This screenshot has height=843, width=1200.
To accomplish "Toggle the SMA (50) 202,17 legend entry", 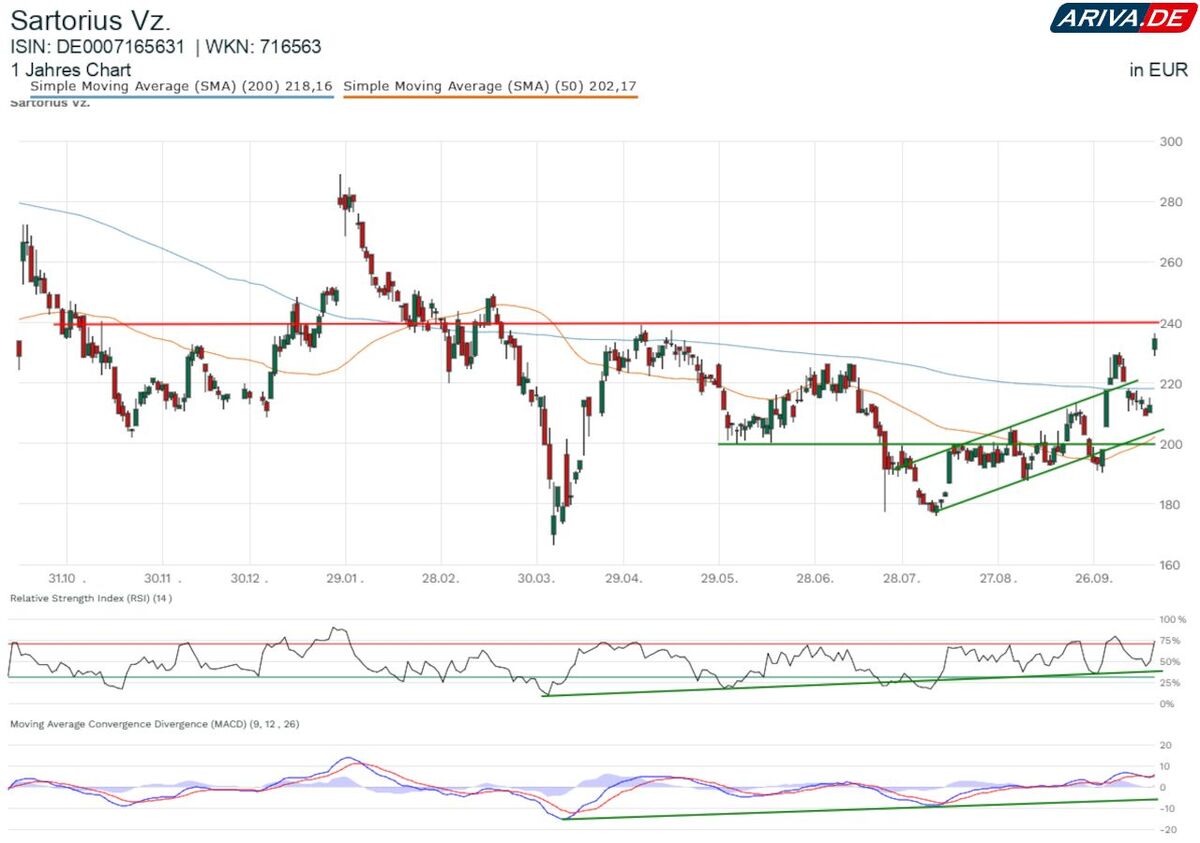I will click(490, 88).
